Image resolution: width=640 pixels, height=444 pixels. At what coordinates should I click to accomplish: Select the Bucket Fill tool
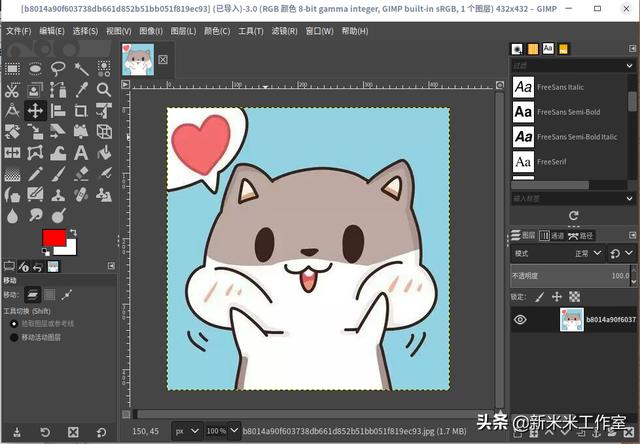click(104, 153)
